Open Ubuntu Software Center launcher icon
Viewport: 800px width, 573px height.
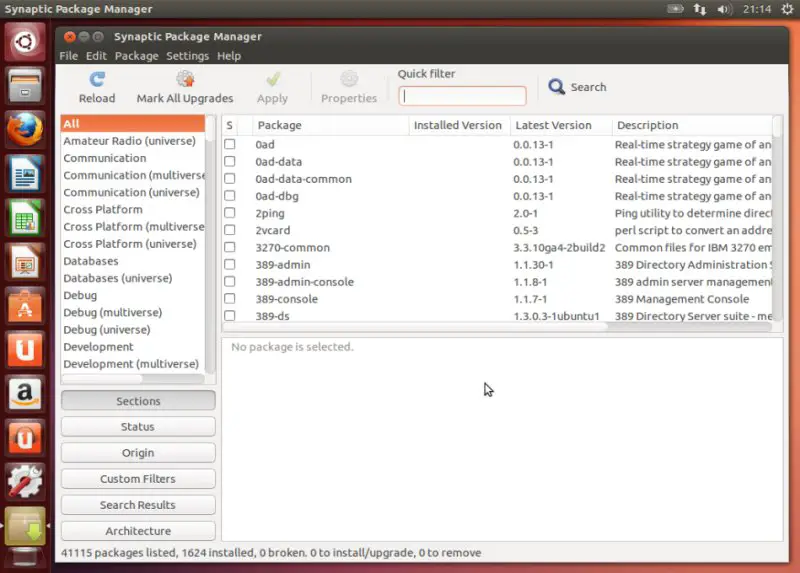point(24,306)
